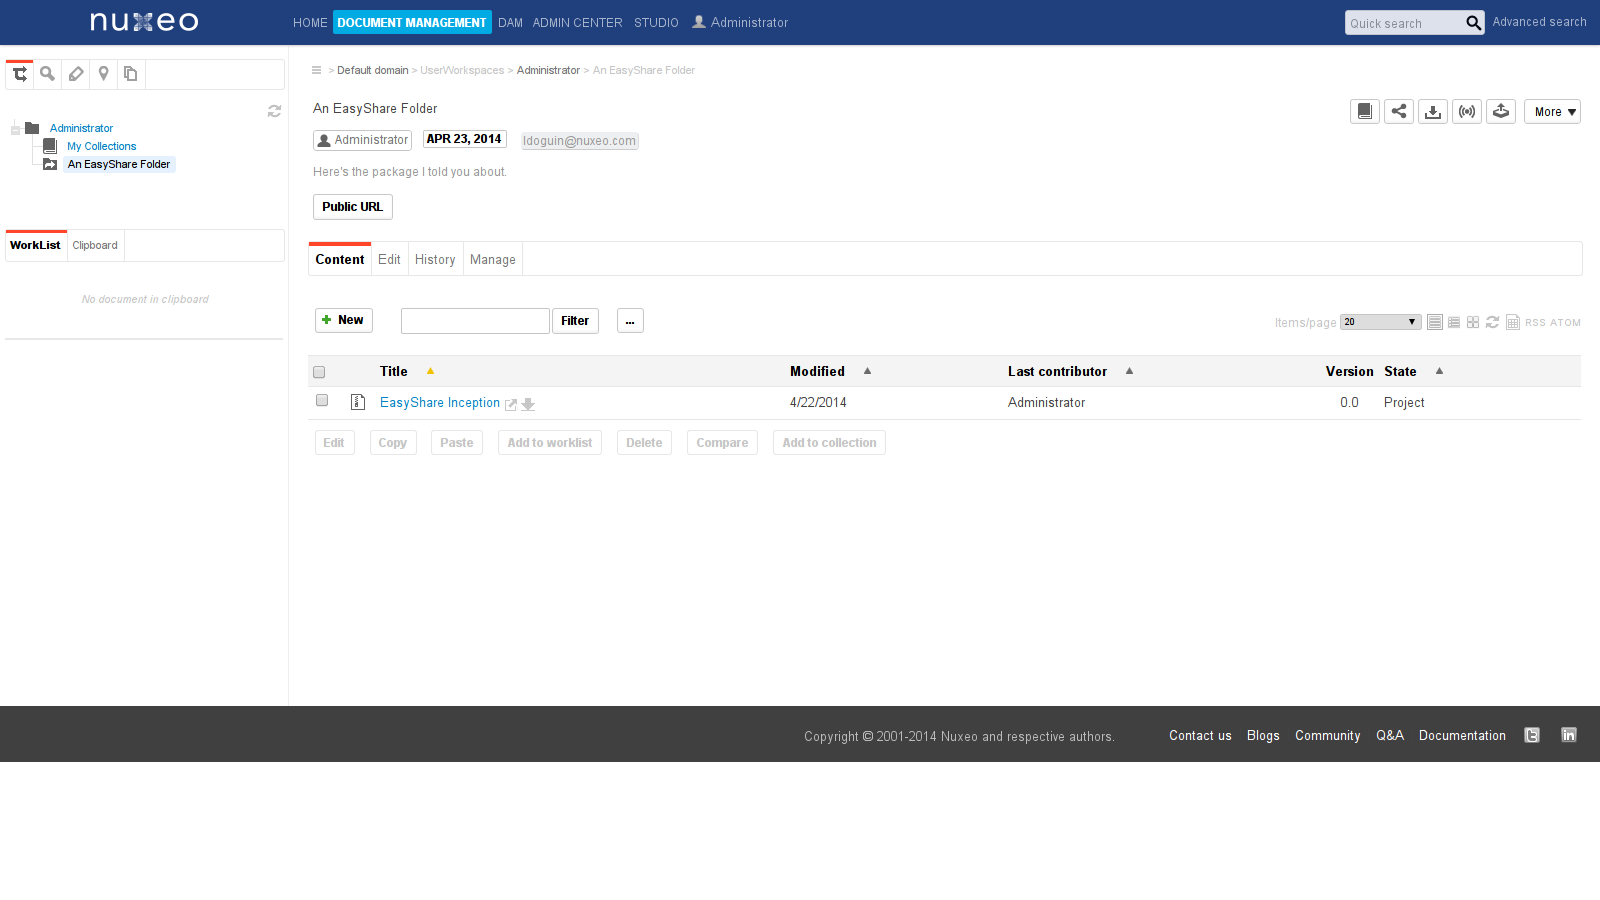Click the share icon button
This screenshot has height=900, width=1600.
(1398, 112)
